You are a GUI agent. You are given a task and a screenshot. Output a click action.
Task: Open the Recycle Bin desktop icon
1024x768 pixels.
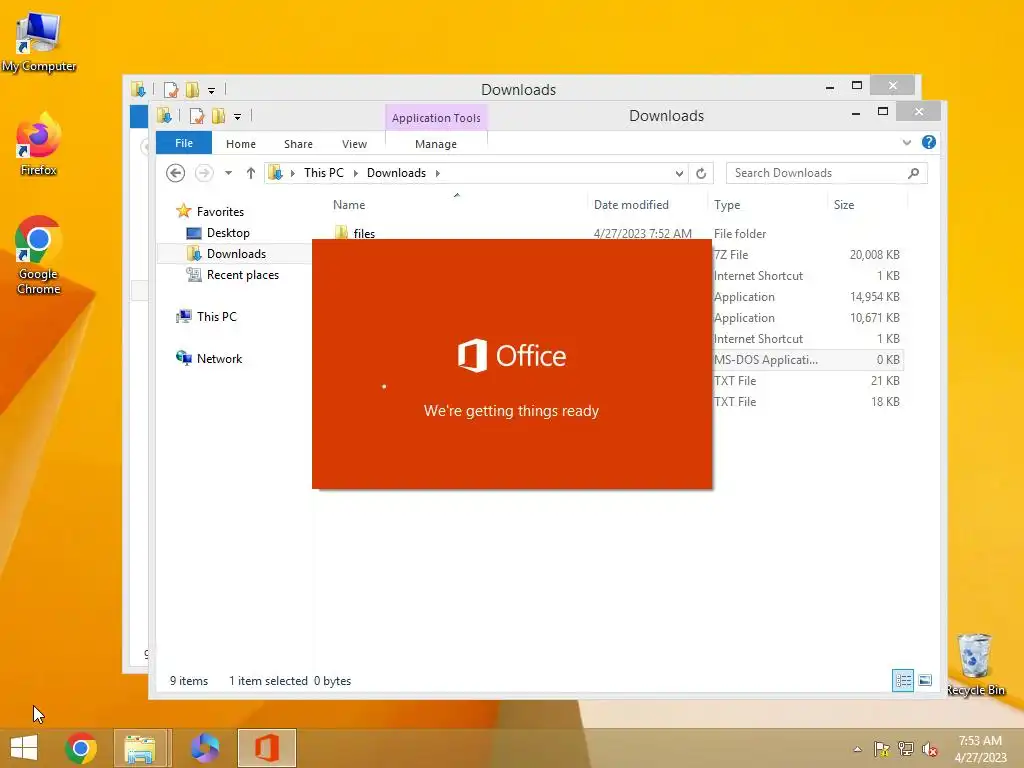(x=976, y=664)
